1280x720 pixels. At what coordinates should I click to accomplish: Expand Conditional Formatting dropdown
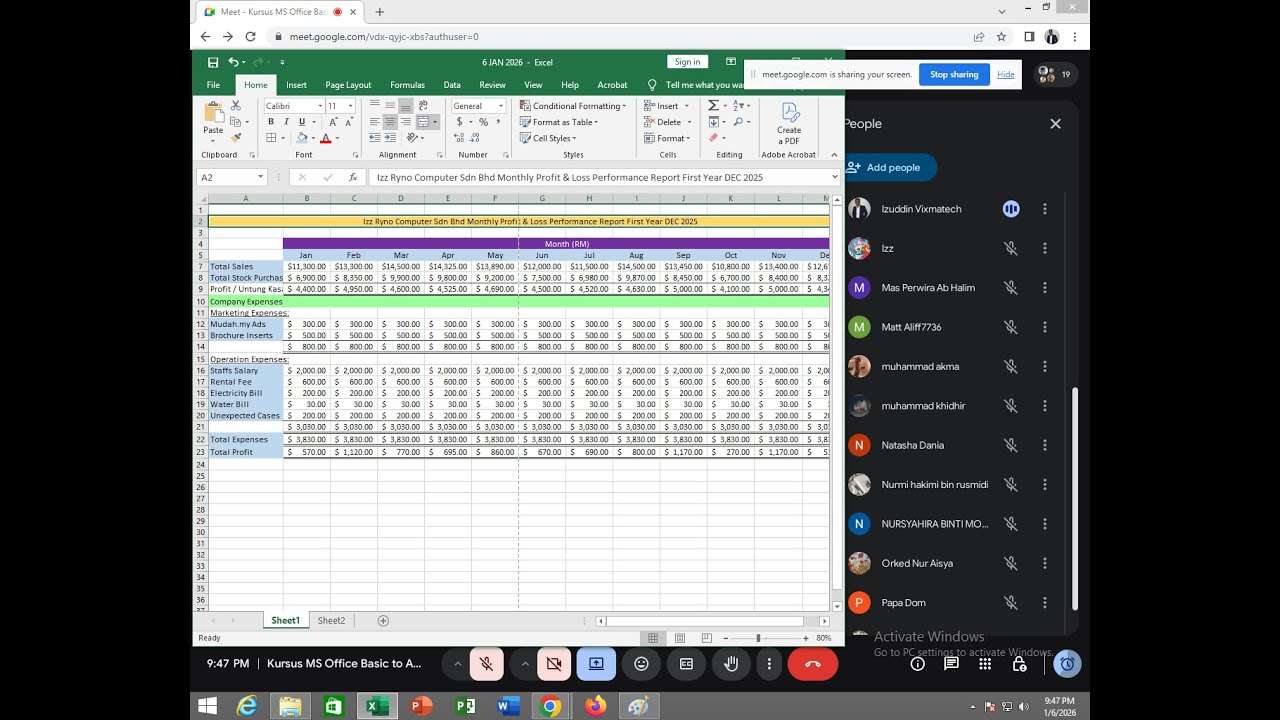coord(624,106)
